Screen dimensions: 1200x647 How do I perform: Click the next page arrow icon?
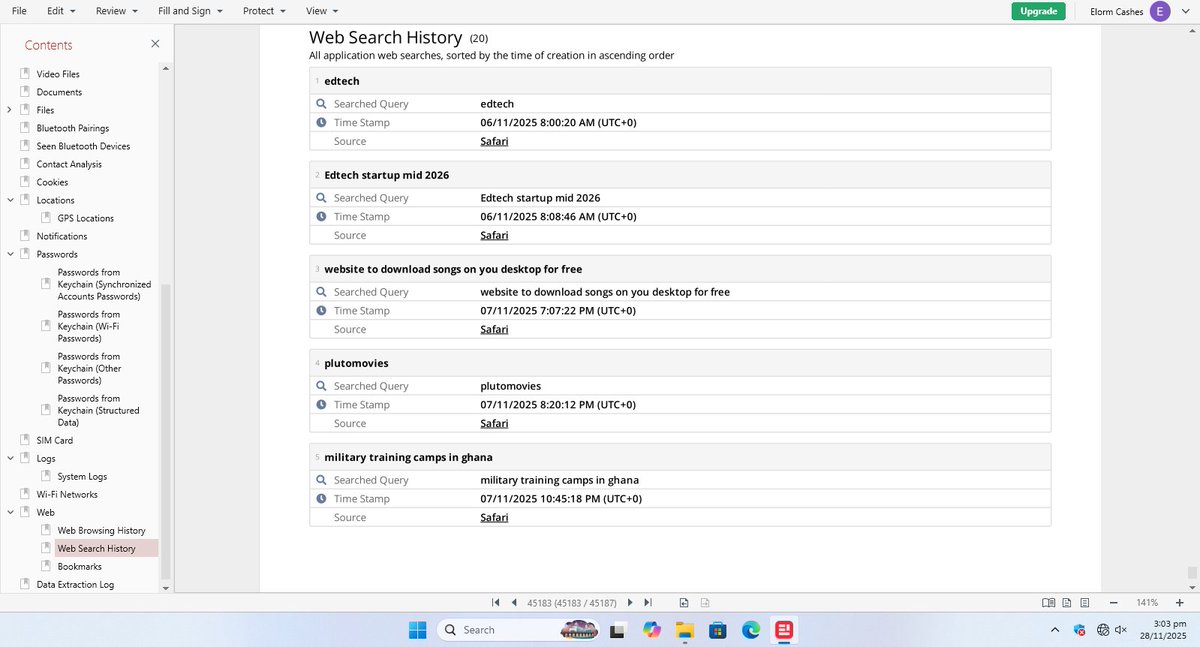pyautogui.click(x=630, y=602)
